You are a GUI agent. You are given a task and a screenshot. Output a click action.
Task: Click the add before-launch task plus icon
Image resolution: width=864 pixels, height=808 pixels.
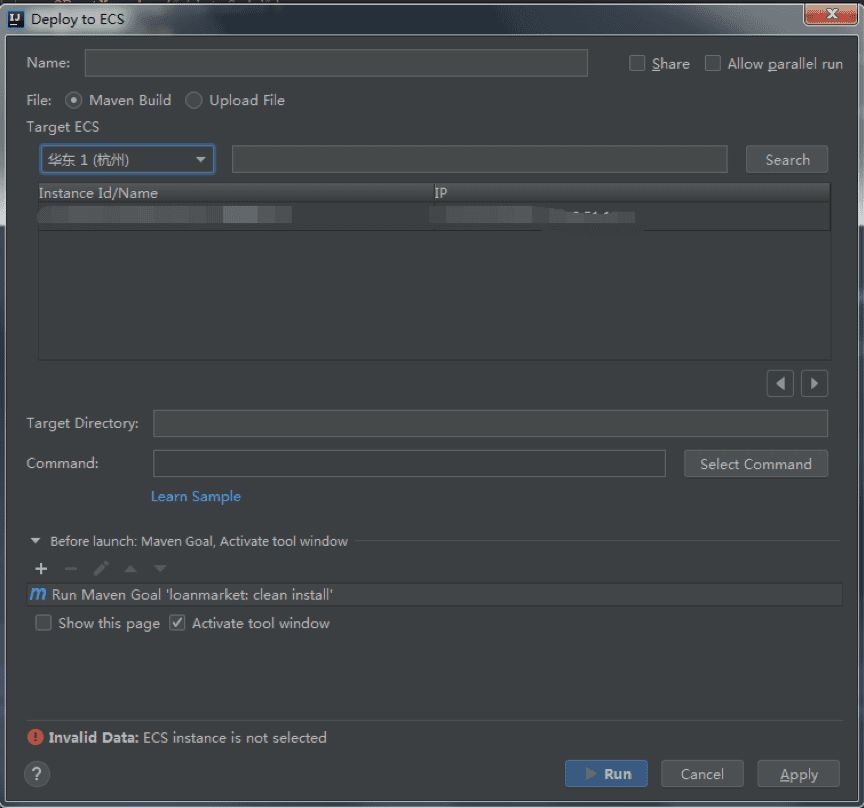pyautogui.click(x=41, y=568)
